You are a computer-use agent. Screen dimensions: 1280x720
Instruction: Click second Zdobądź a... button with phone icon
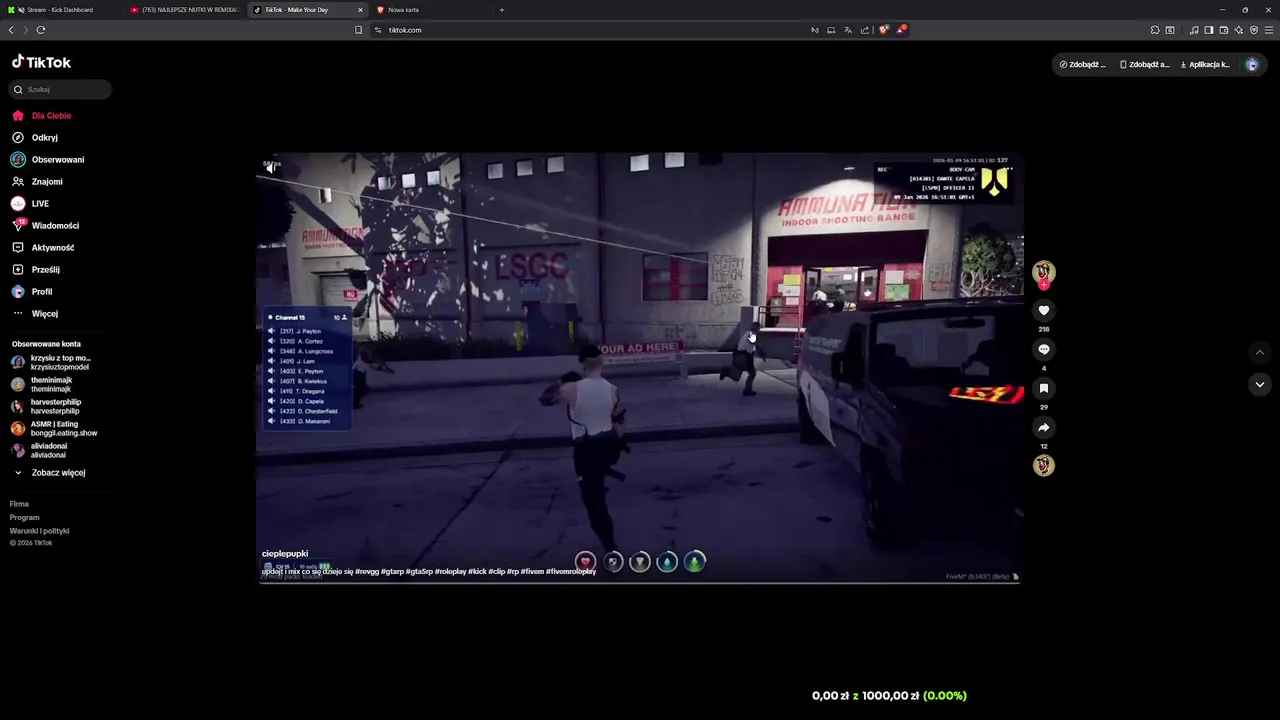tap(1144, 65)
